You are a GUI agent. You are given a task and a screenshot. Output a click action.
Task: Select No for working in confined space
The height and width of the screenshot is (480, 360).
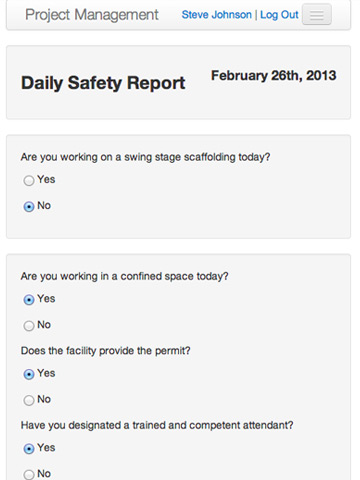click(29, 326)
